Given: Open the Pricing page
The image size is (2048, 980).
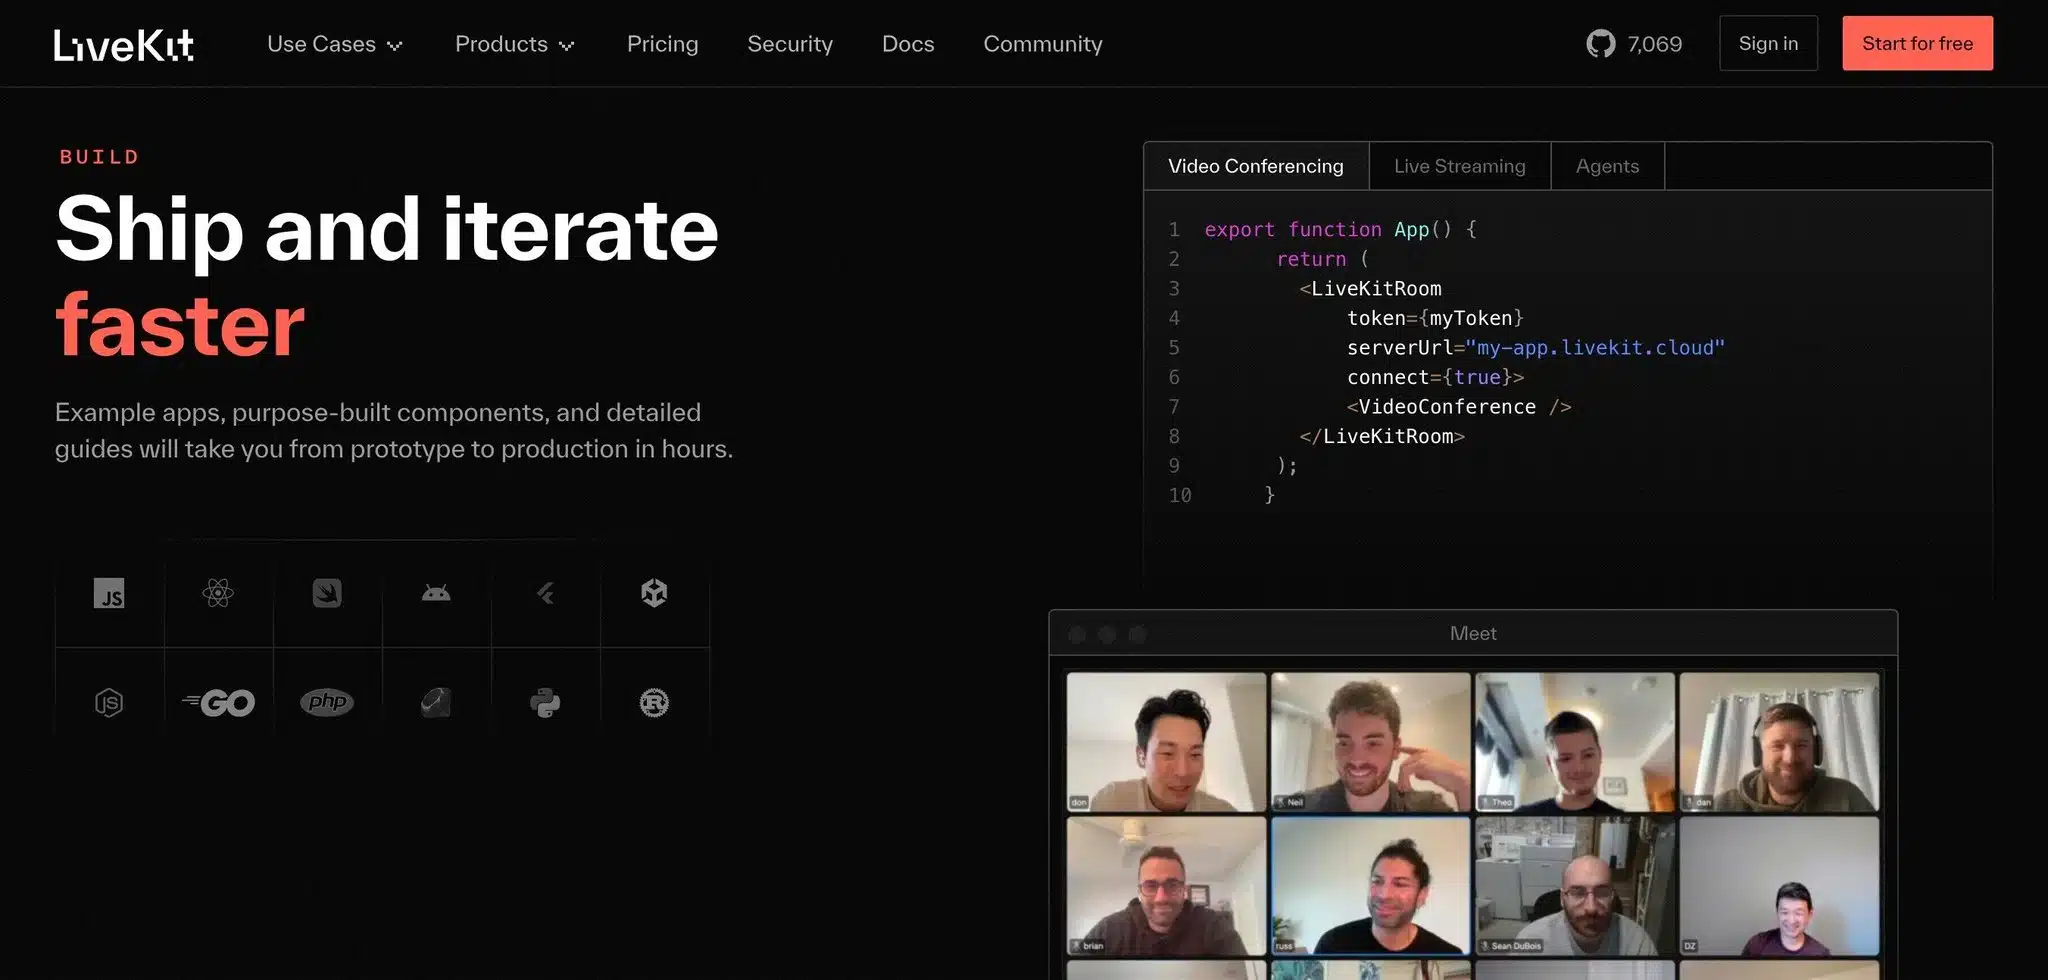Looking at the screenshot, I should (663, 44).
